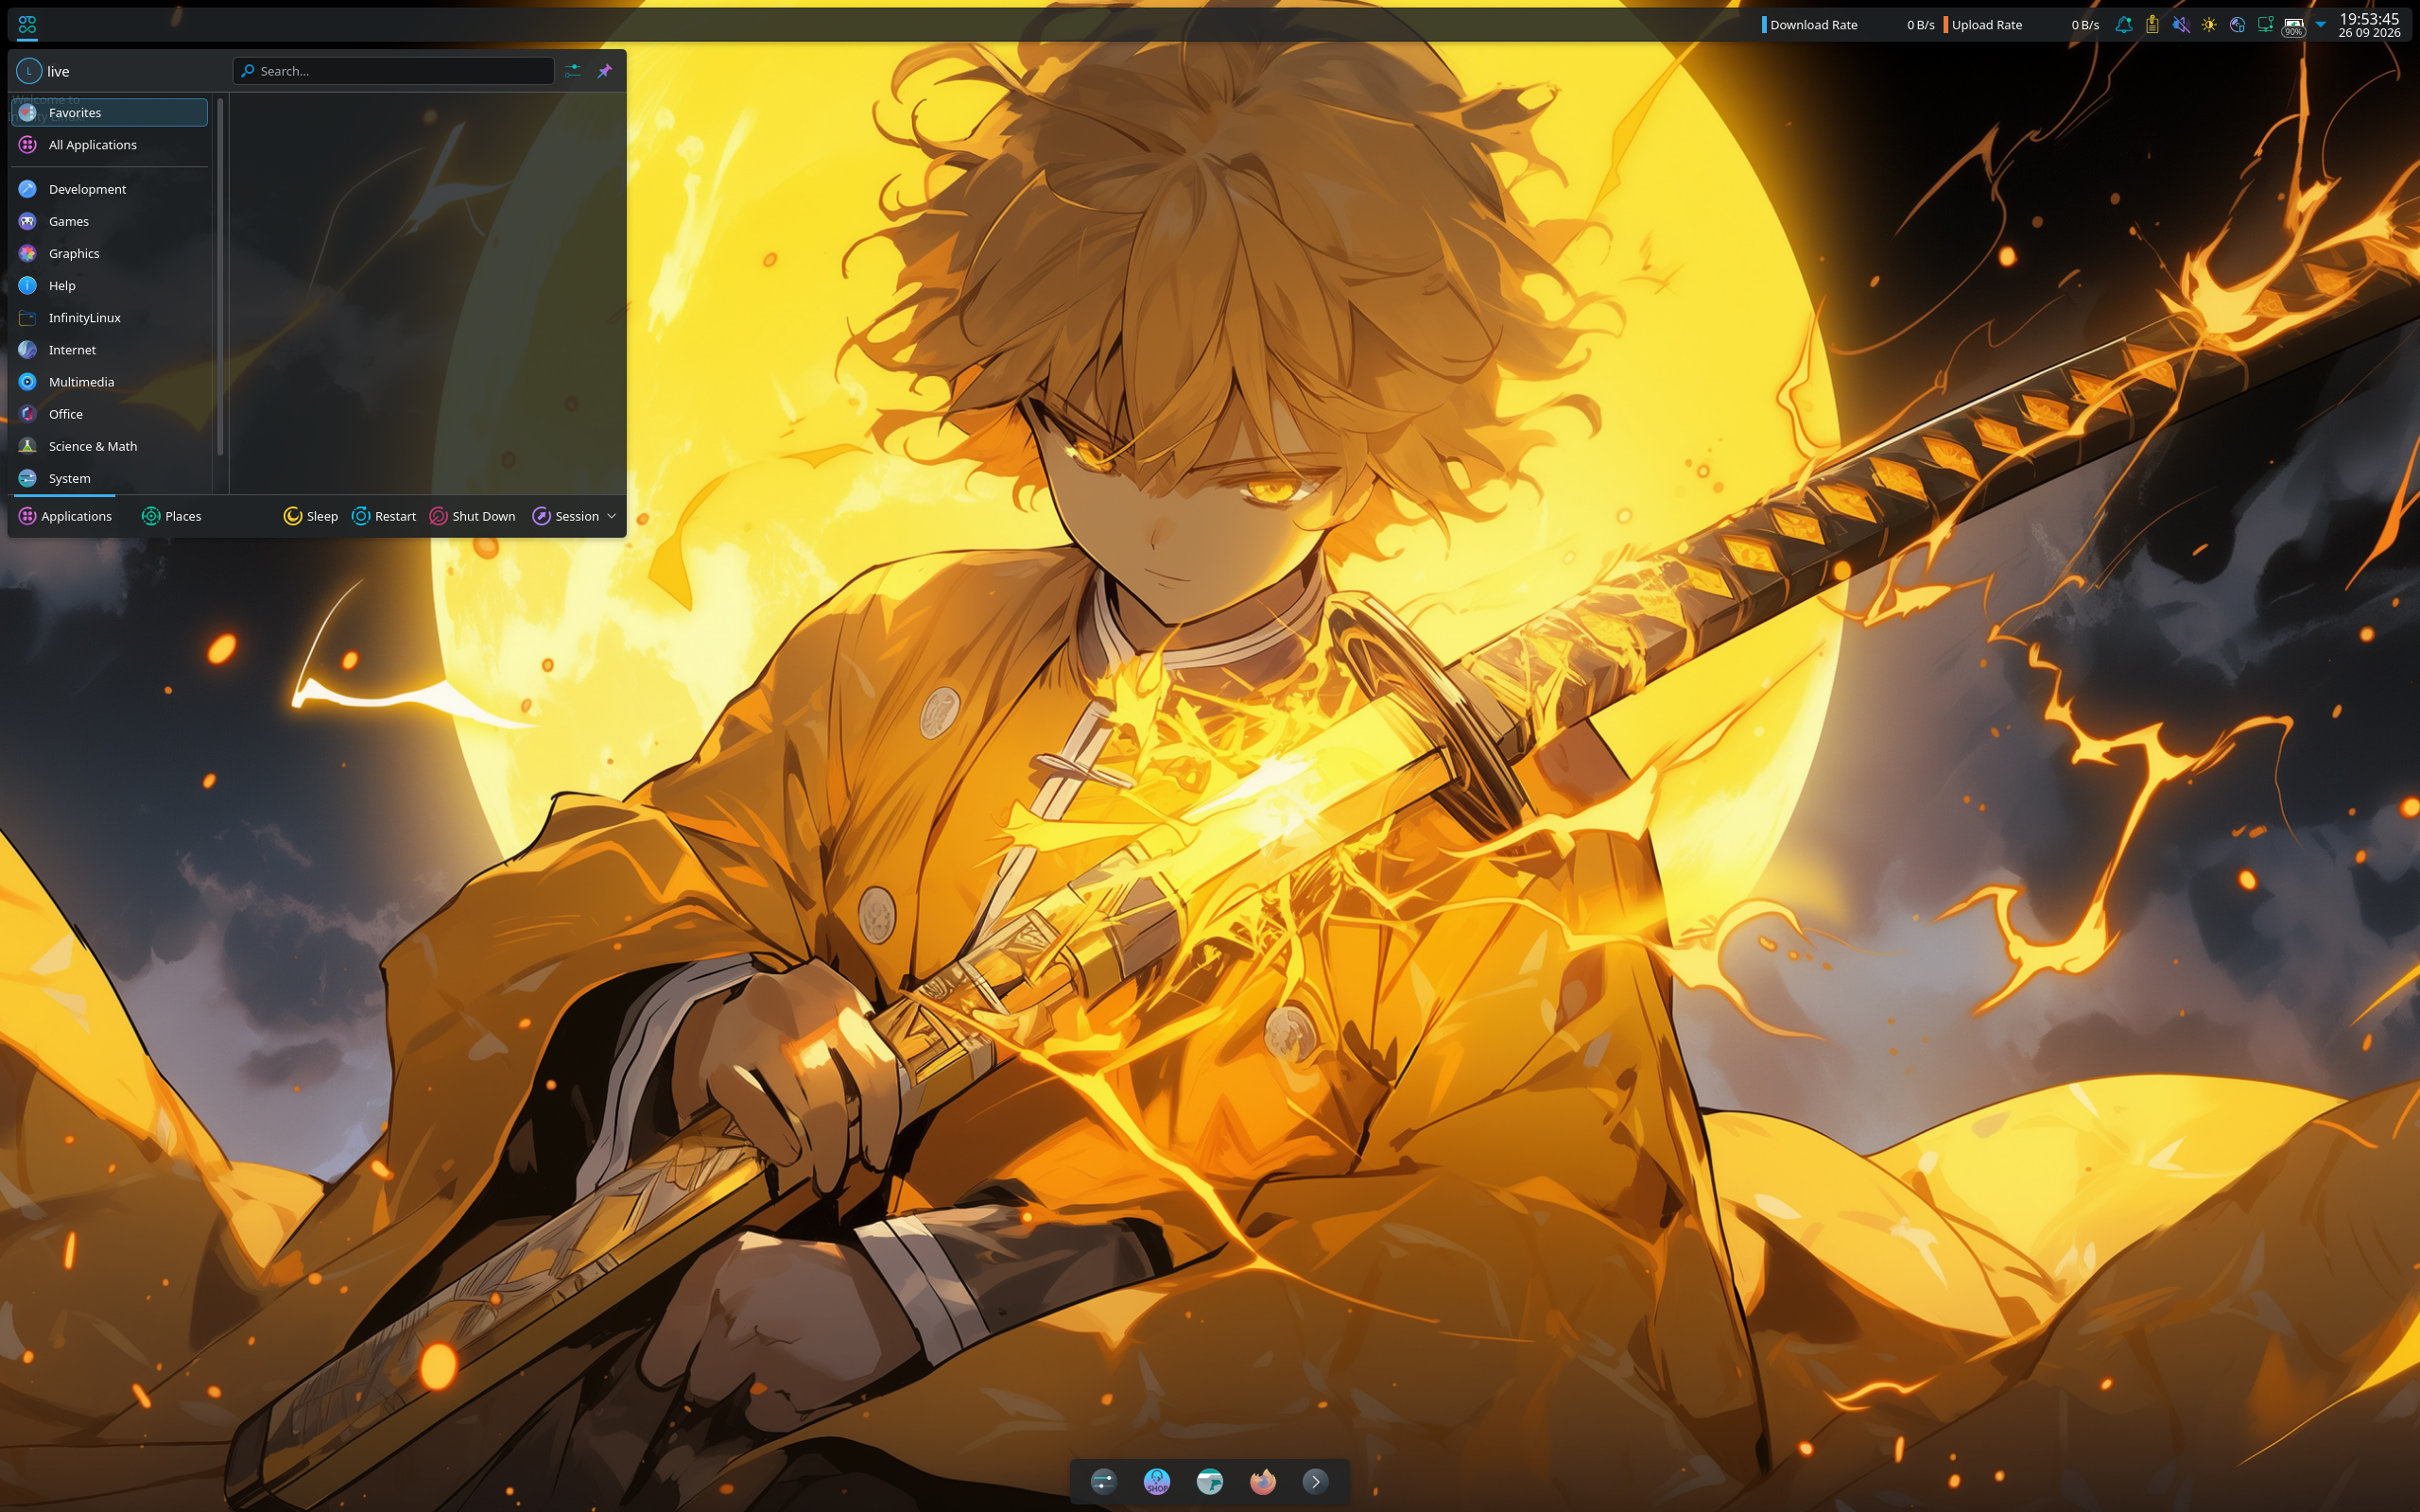Click the Upload Rate monitor

click(2021, 25)
